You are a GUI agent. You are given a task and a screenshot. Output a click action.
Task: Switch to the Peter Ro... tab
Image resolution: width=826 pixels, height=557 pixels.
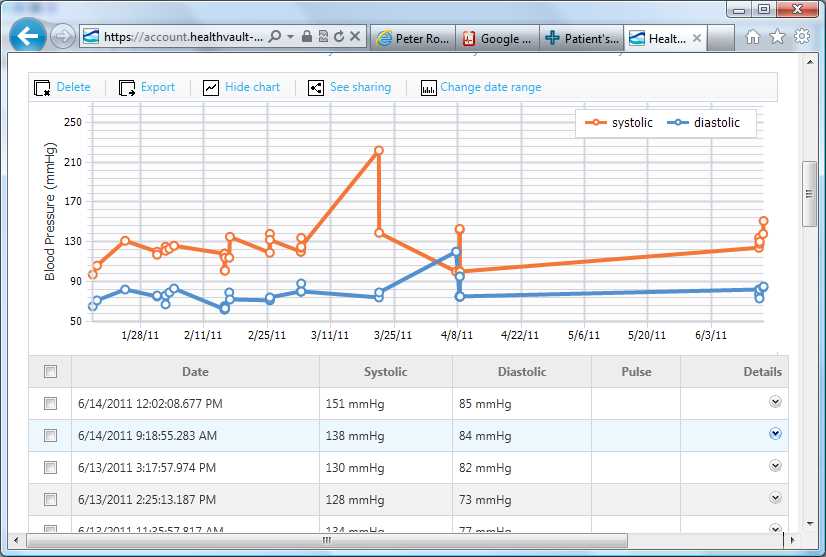click(412, 38)
